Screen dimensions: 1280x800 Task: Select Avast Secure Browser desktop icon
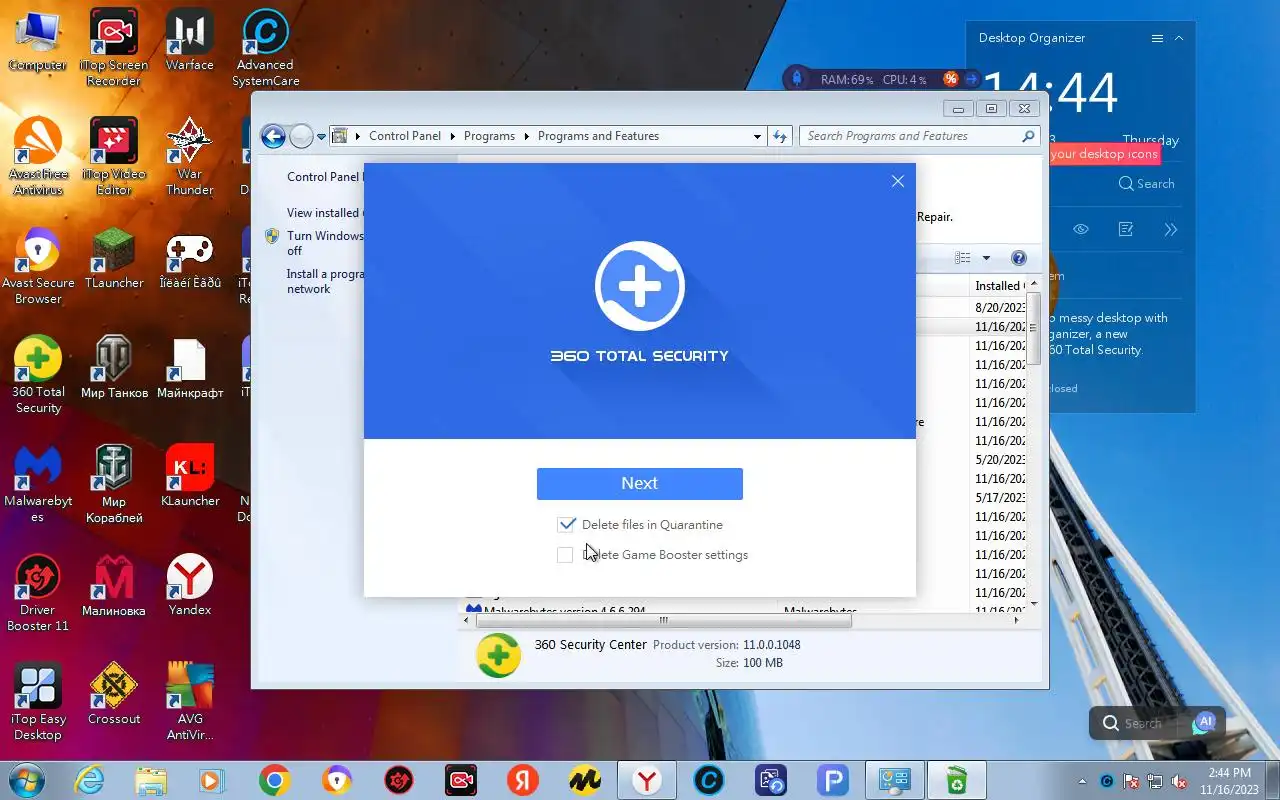tap(38, 265)
